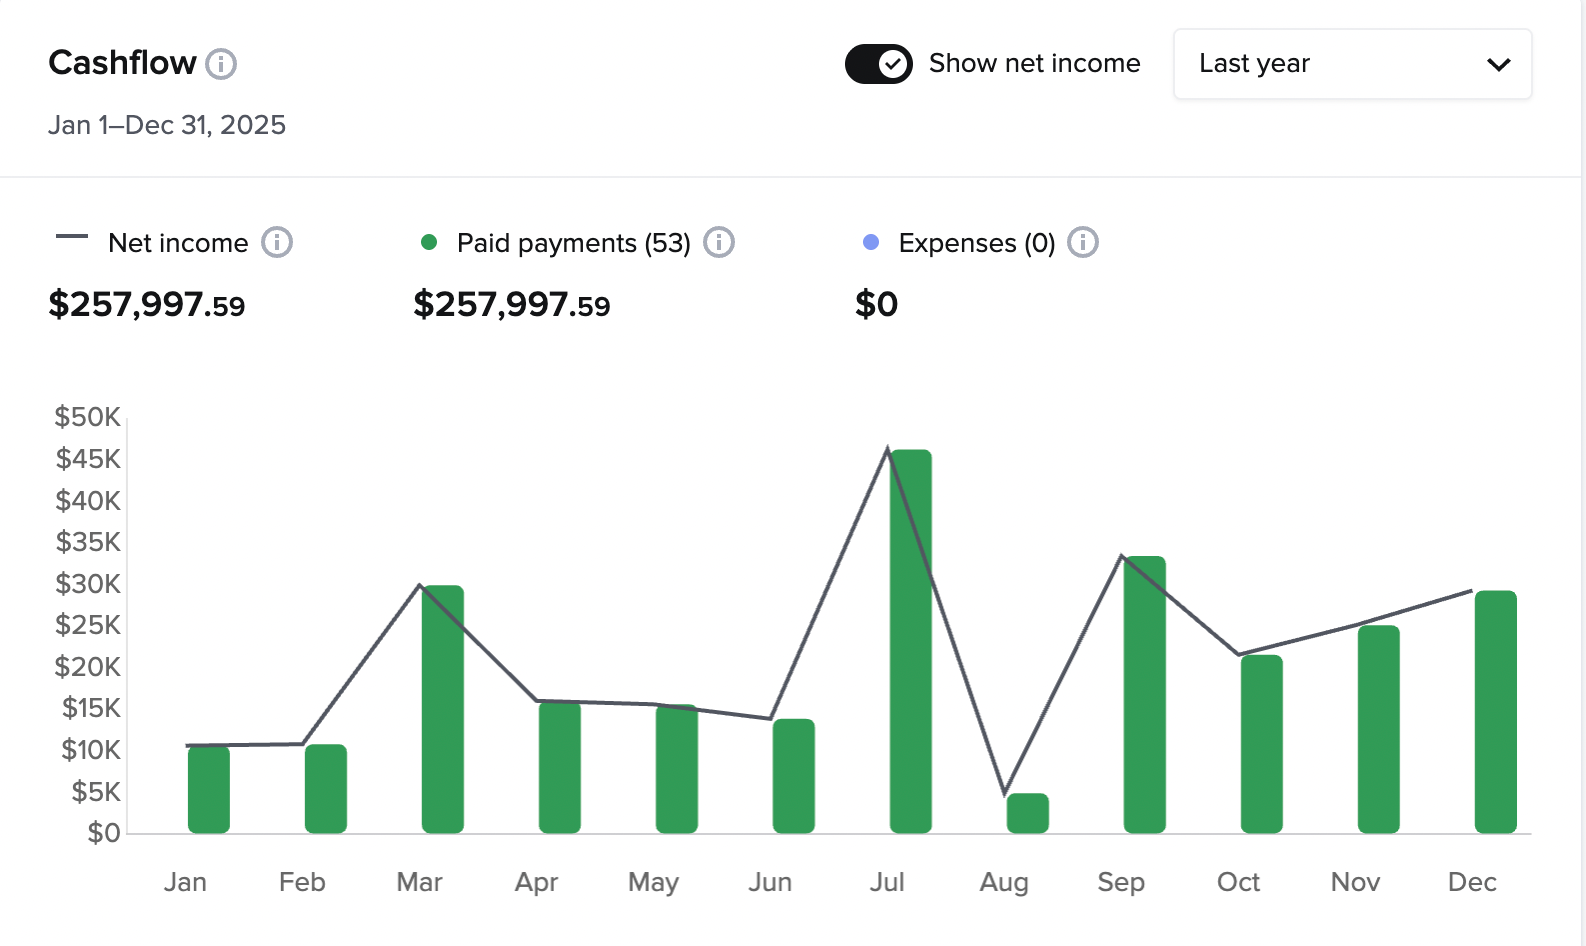Click the Paid payments info icon
The height and width of the screenshot is (946, 1586).
pyautogui.click(x=719, y=242)
